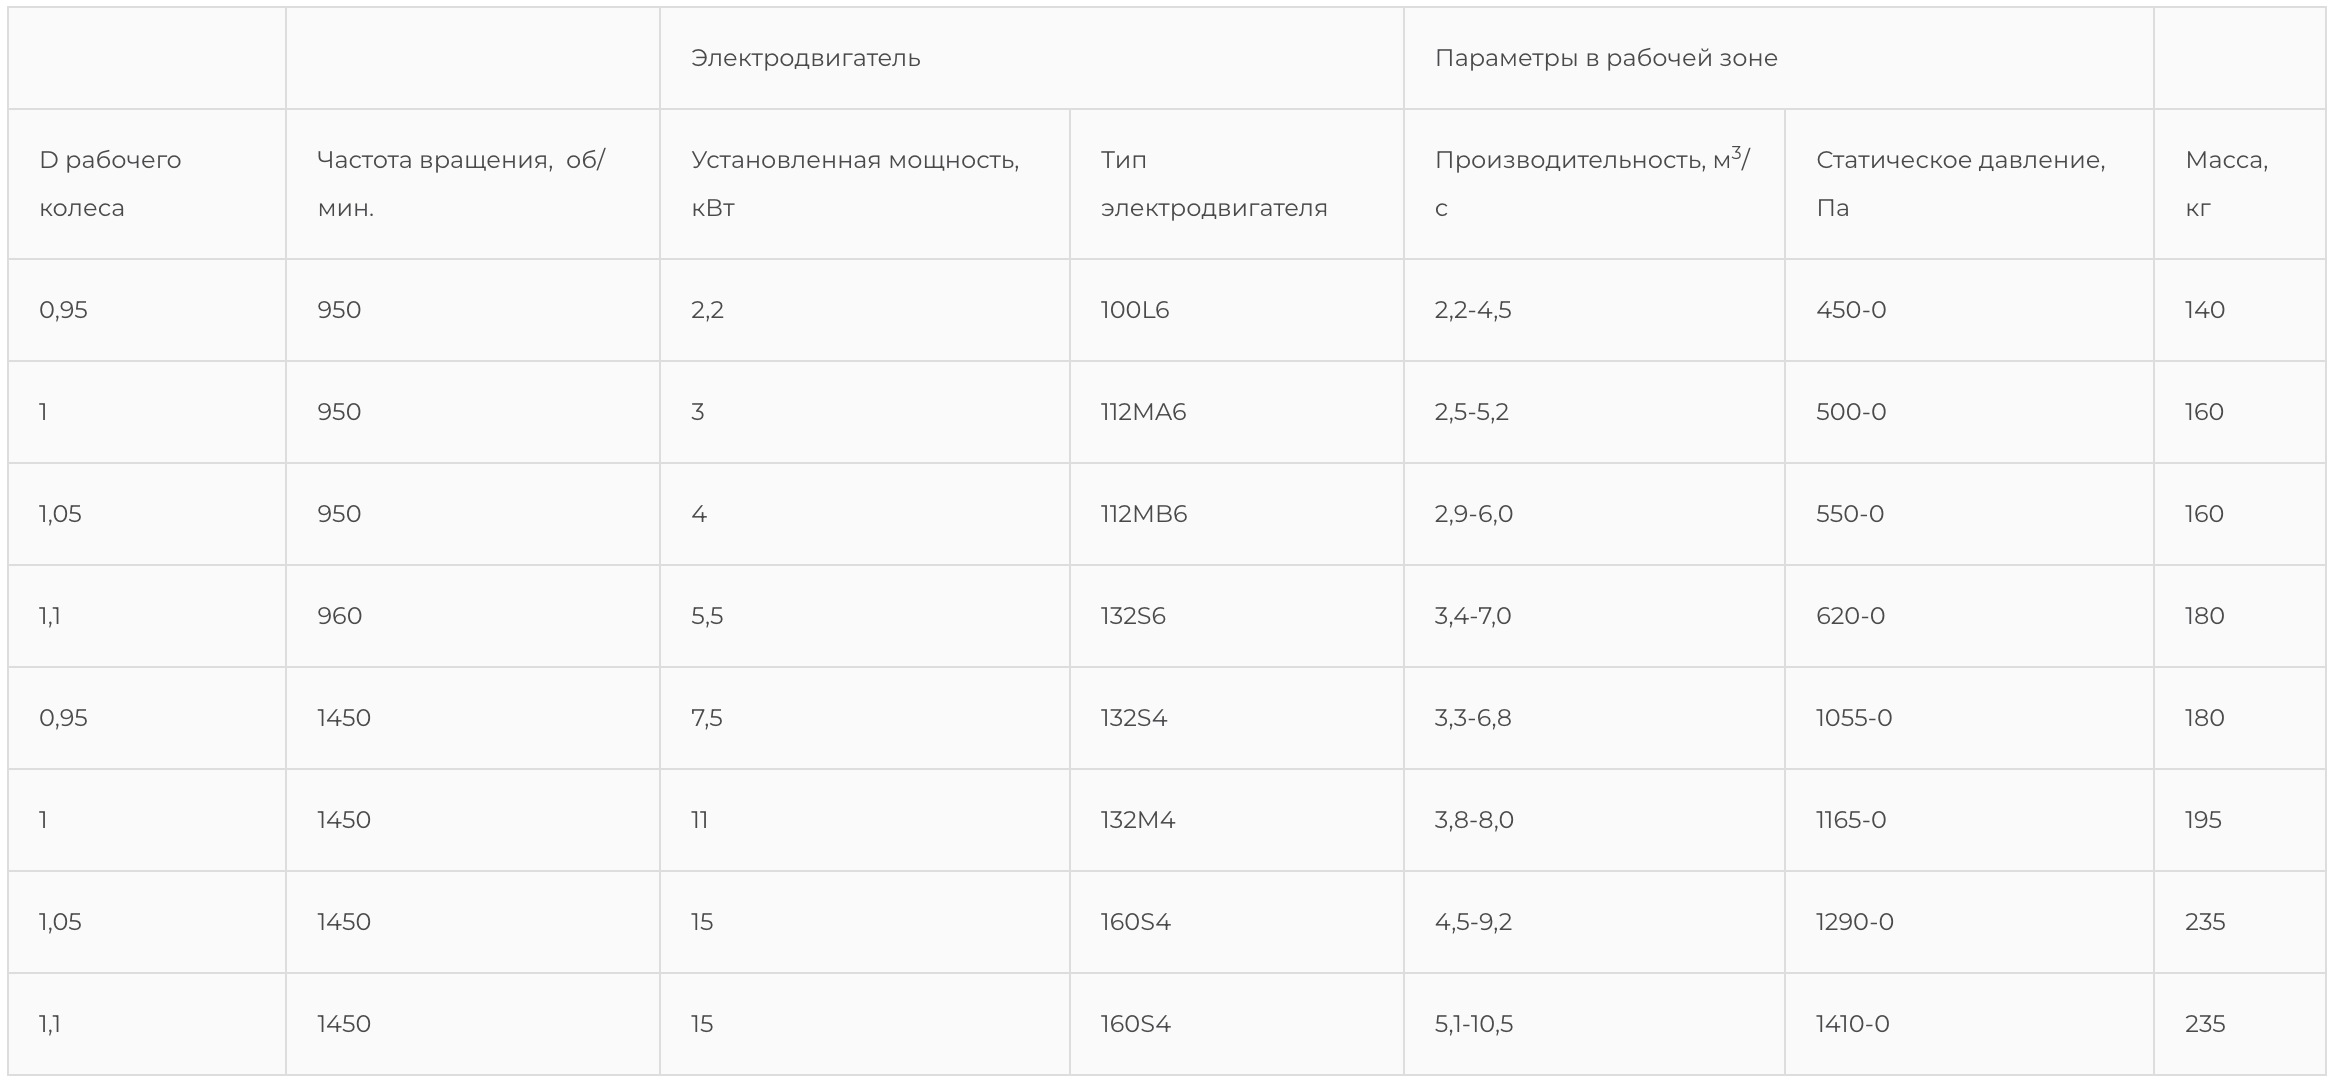Select the 'Частота вращения, об/мин.' column header

(460, 184)
